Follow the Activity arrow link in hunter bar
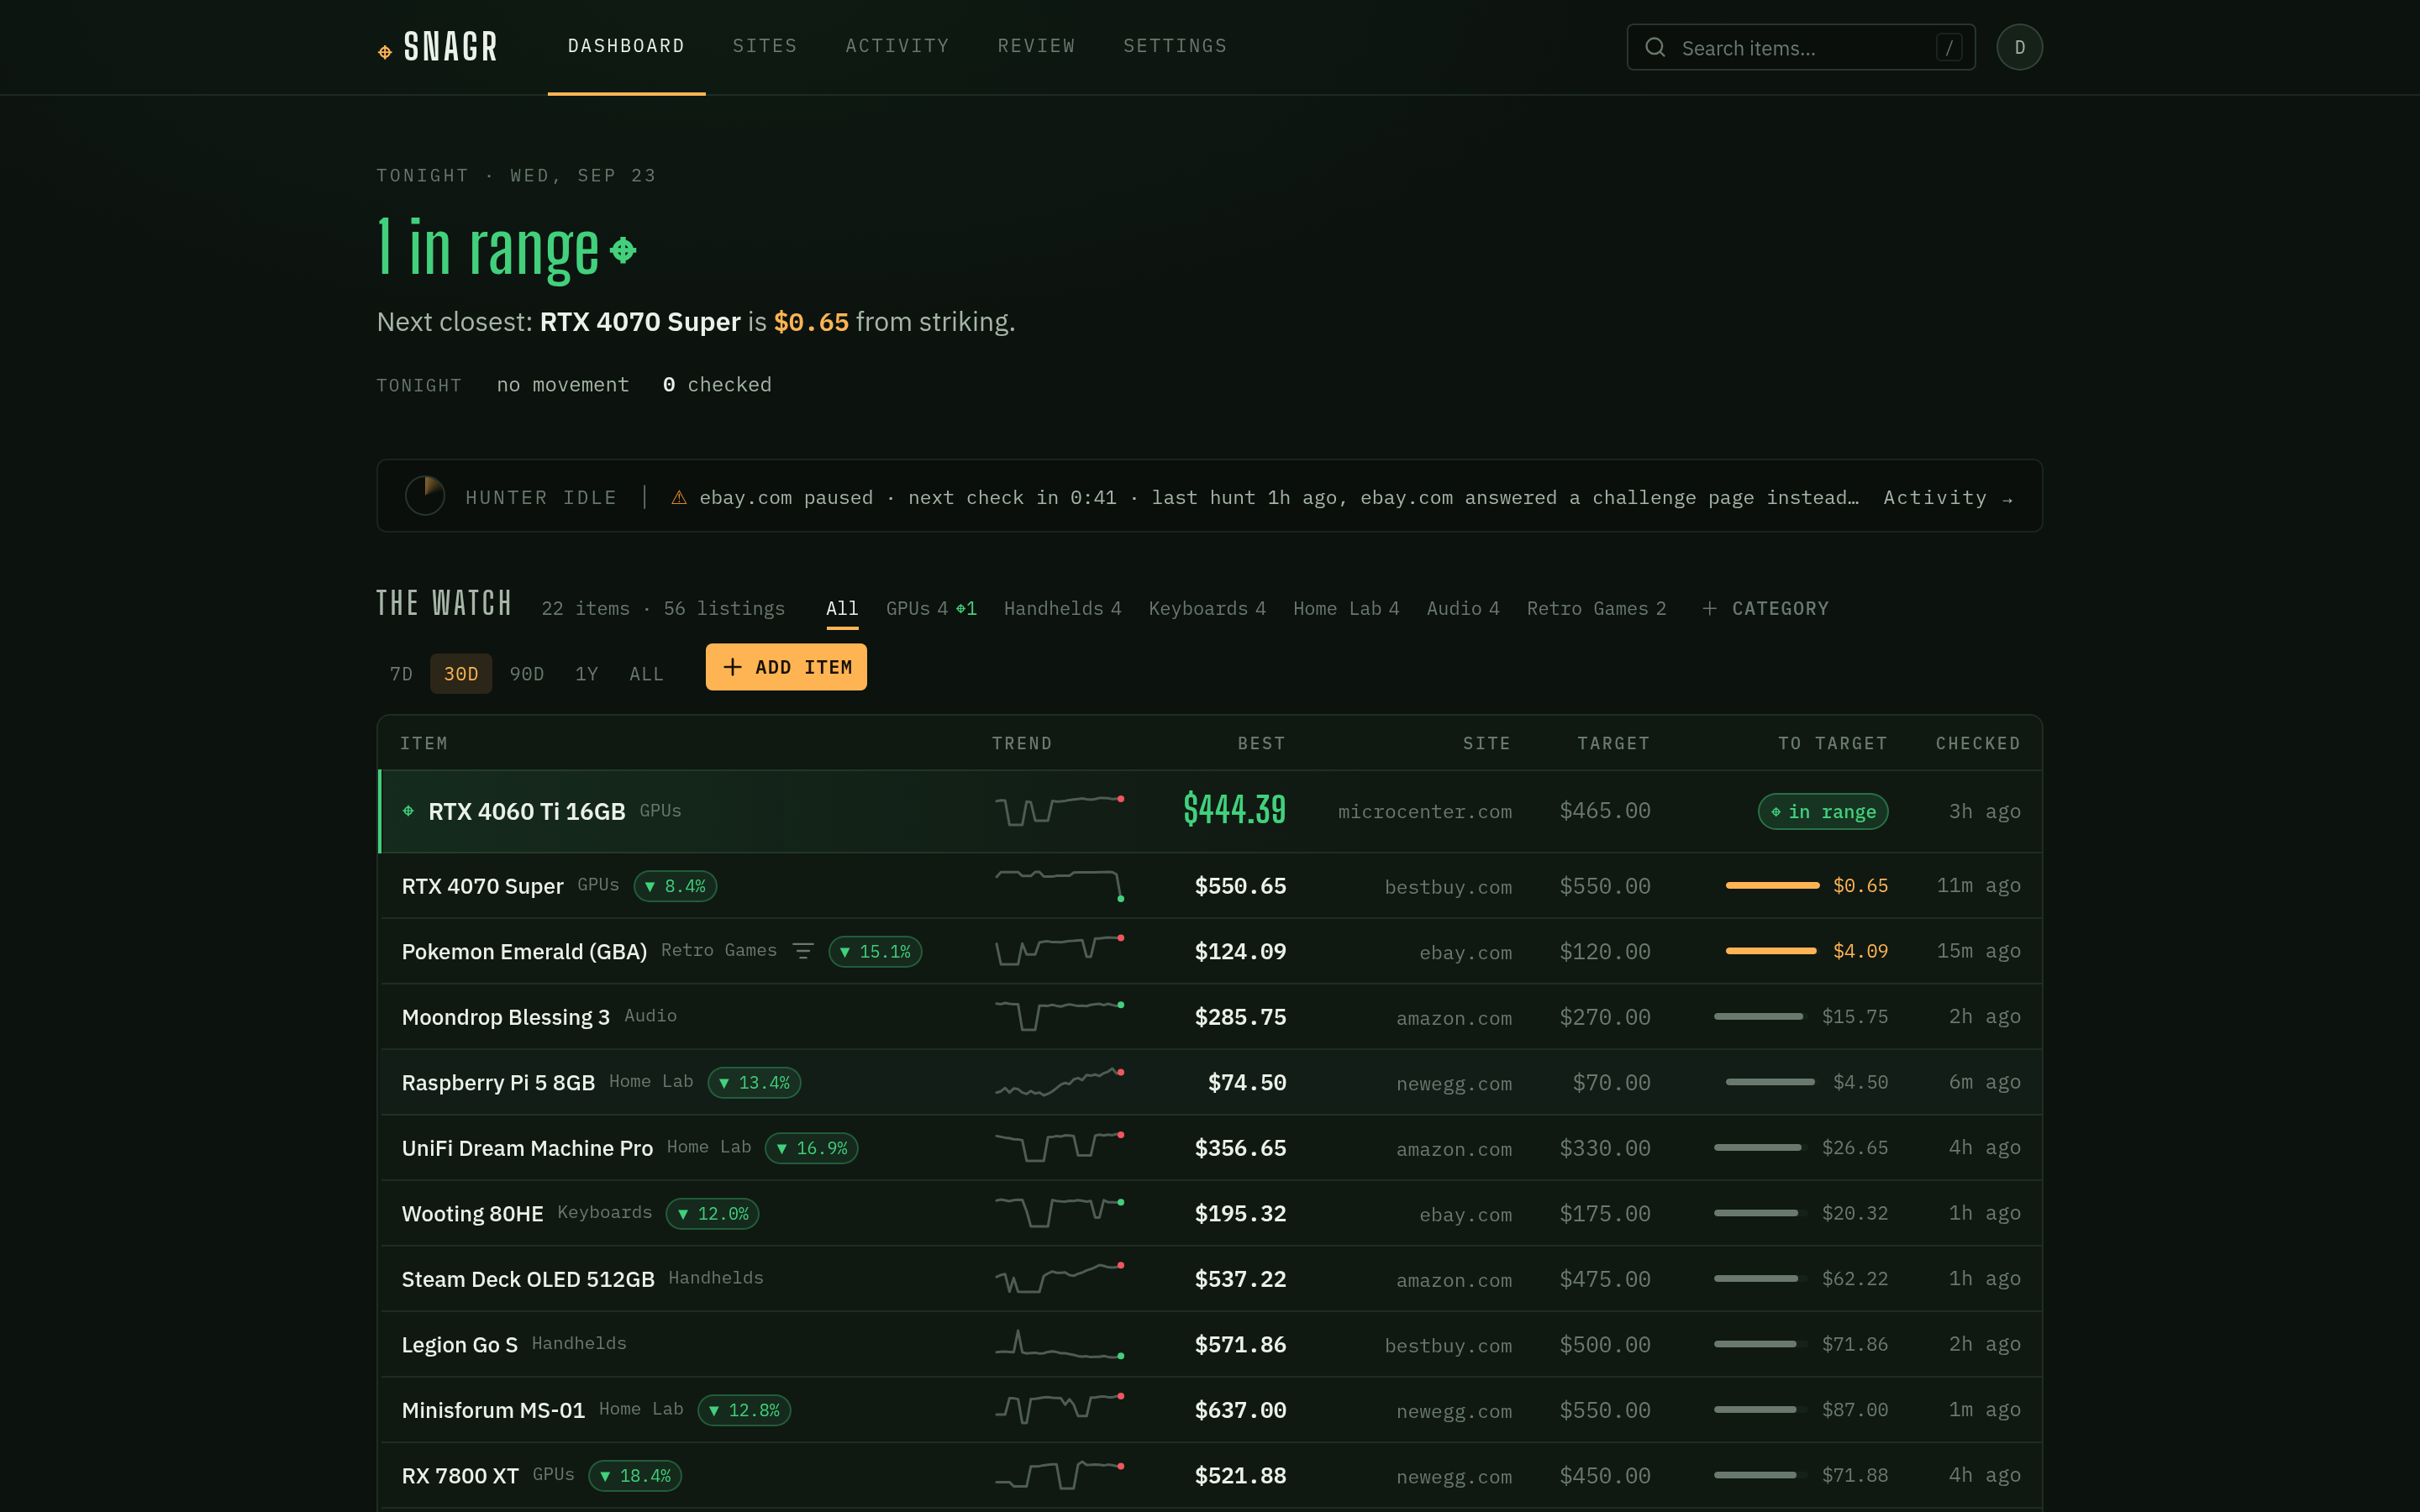The width and height of the screenshot is (2420, 1512). [x=1948, y=497]
